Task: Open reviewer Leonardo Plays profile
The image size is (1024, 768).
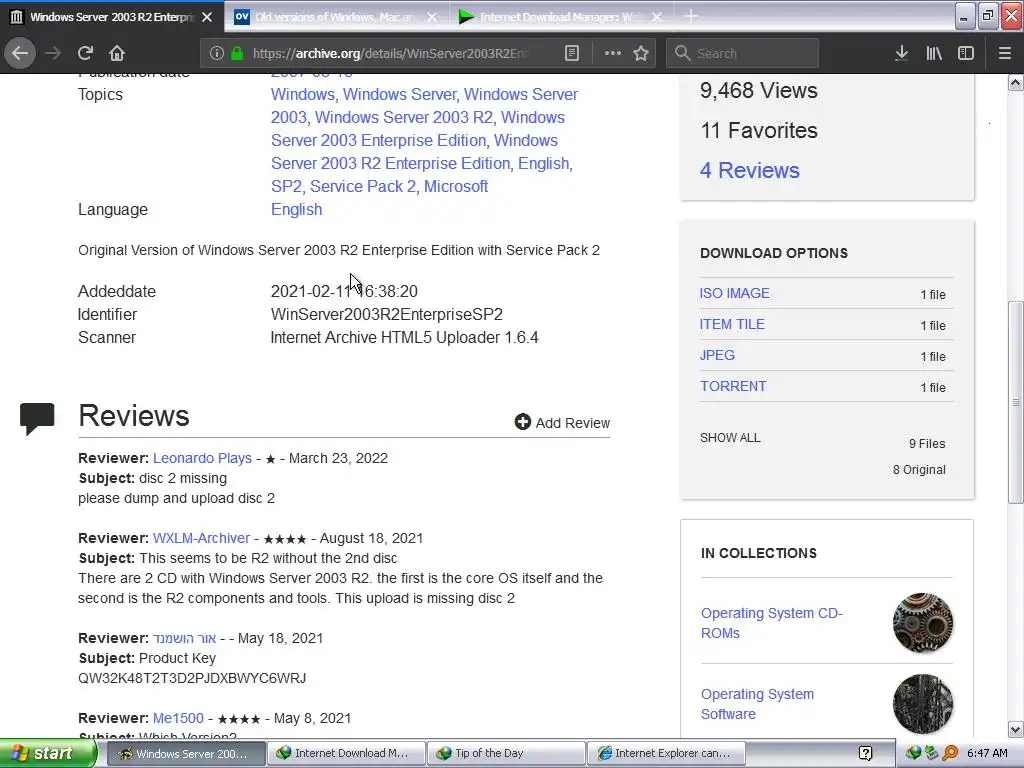Action: point(202,458)
